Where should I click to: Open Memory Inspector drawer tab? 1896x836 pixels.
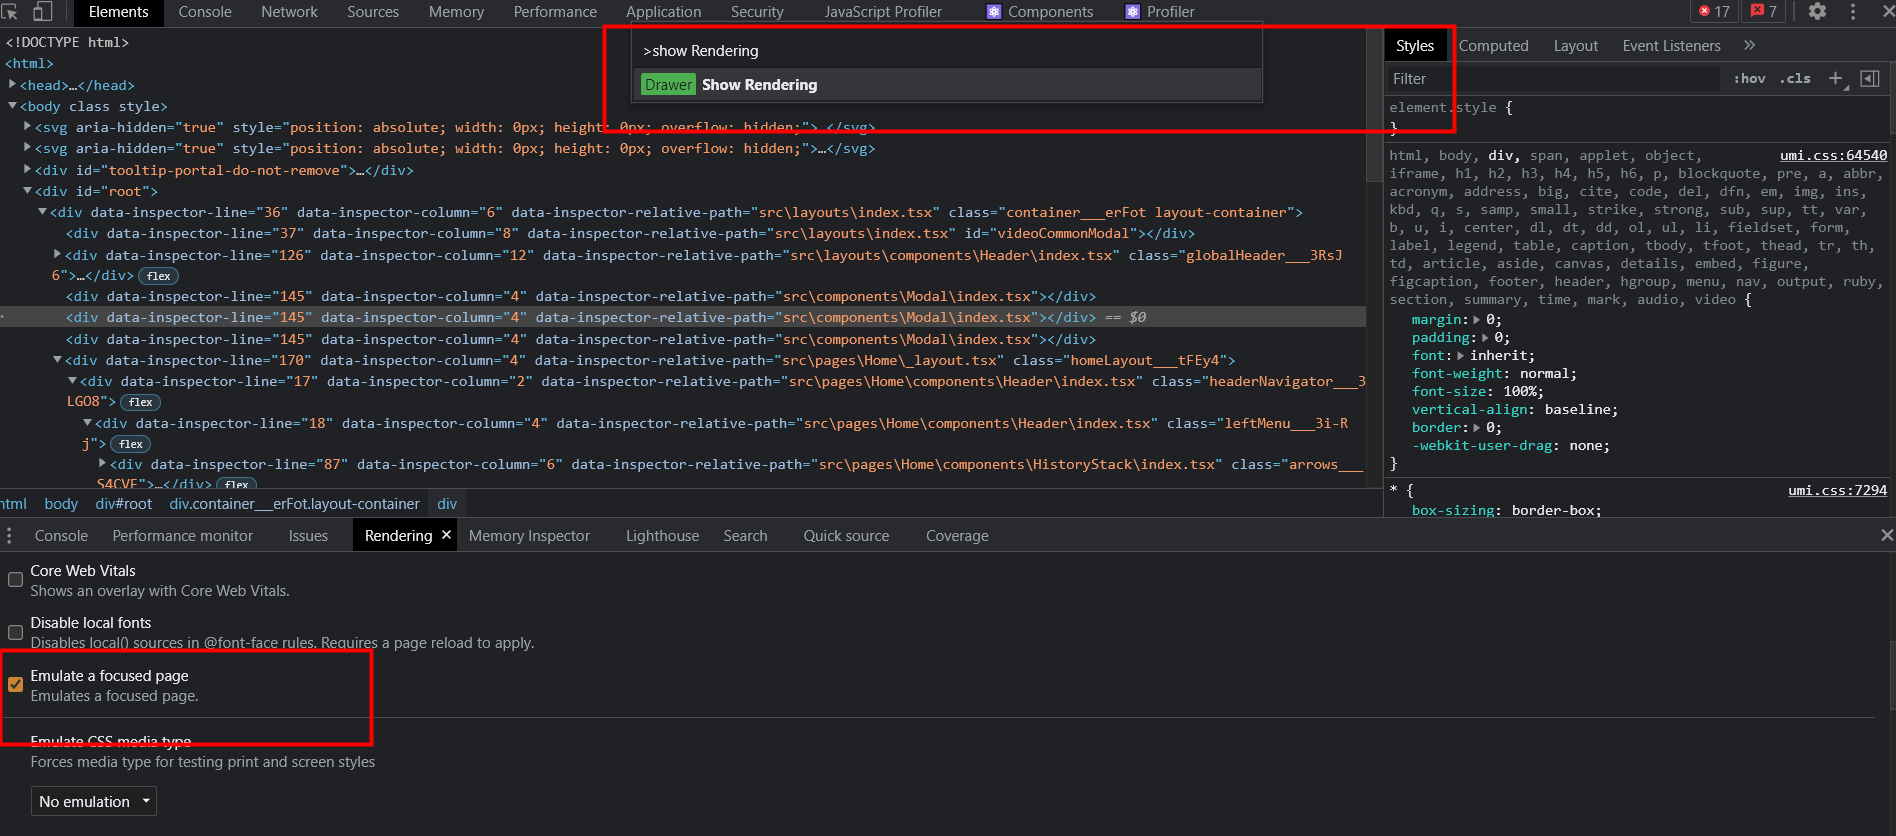pyautogui.click(x=529, y=536)
